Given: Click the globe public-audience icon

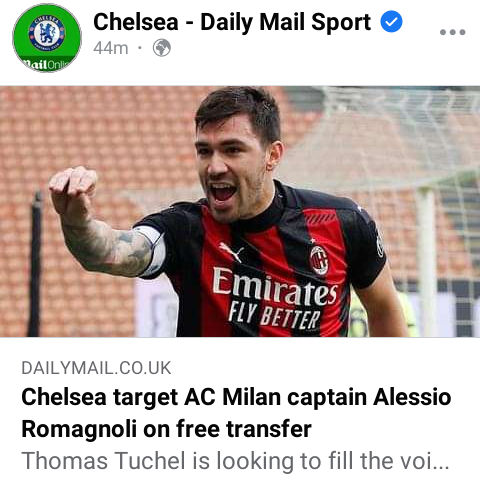Looking at the screenshot, I should (162, 48).
